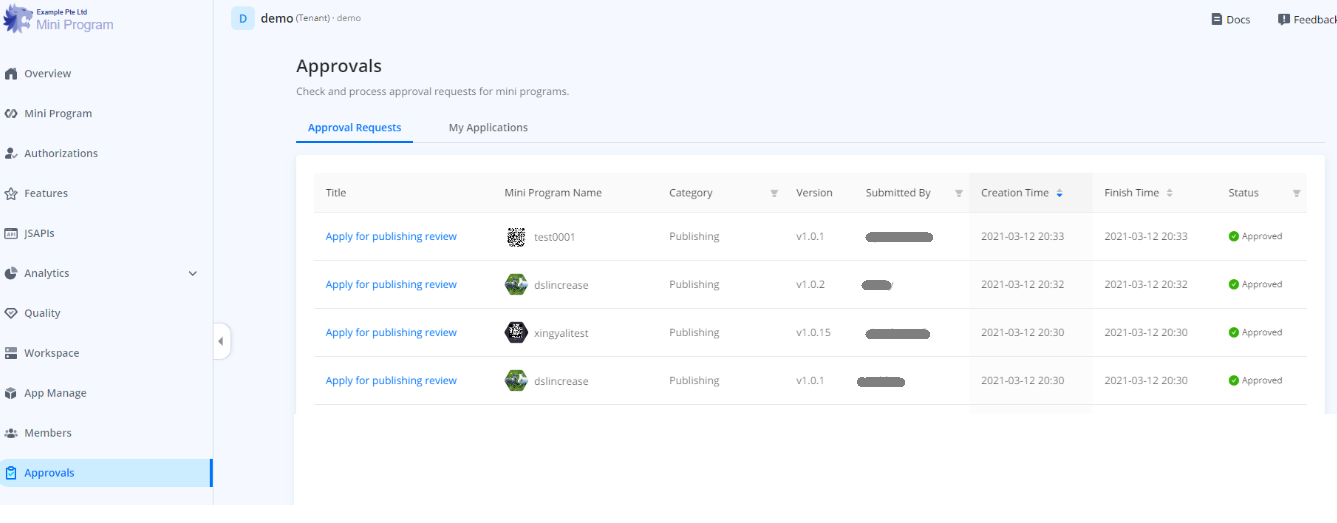Open the Status column filter
Screen dimensions: 1337x523
(1296, 194)
